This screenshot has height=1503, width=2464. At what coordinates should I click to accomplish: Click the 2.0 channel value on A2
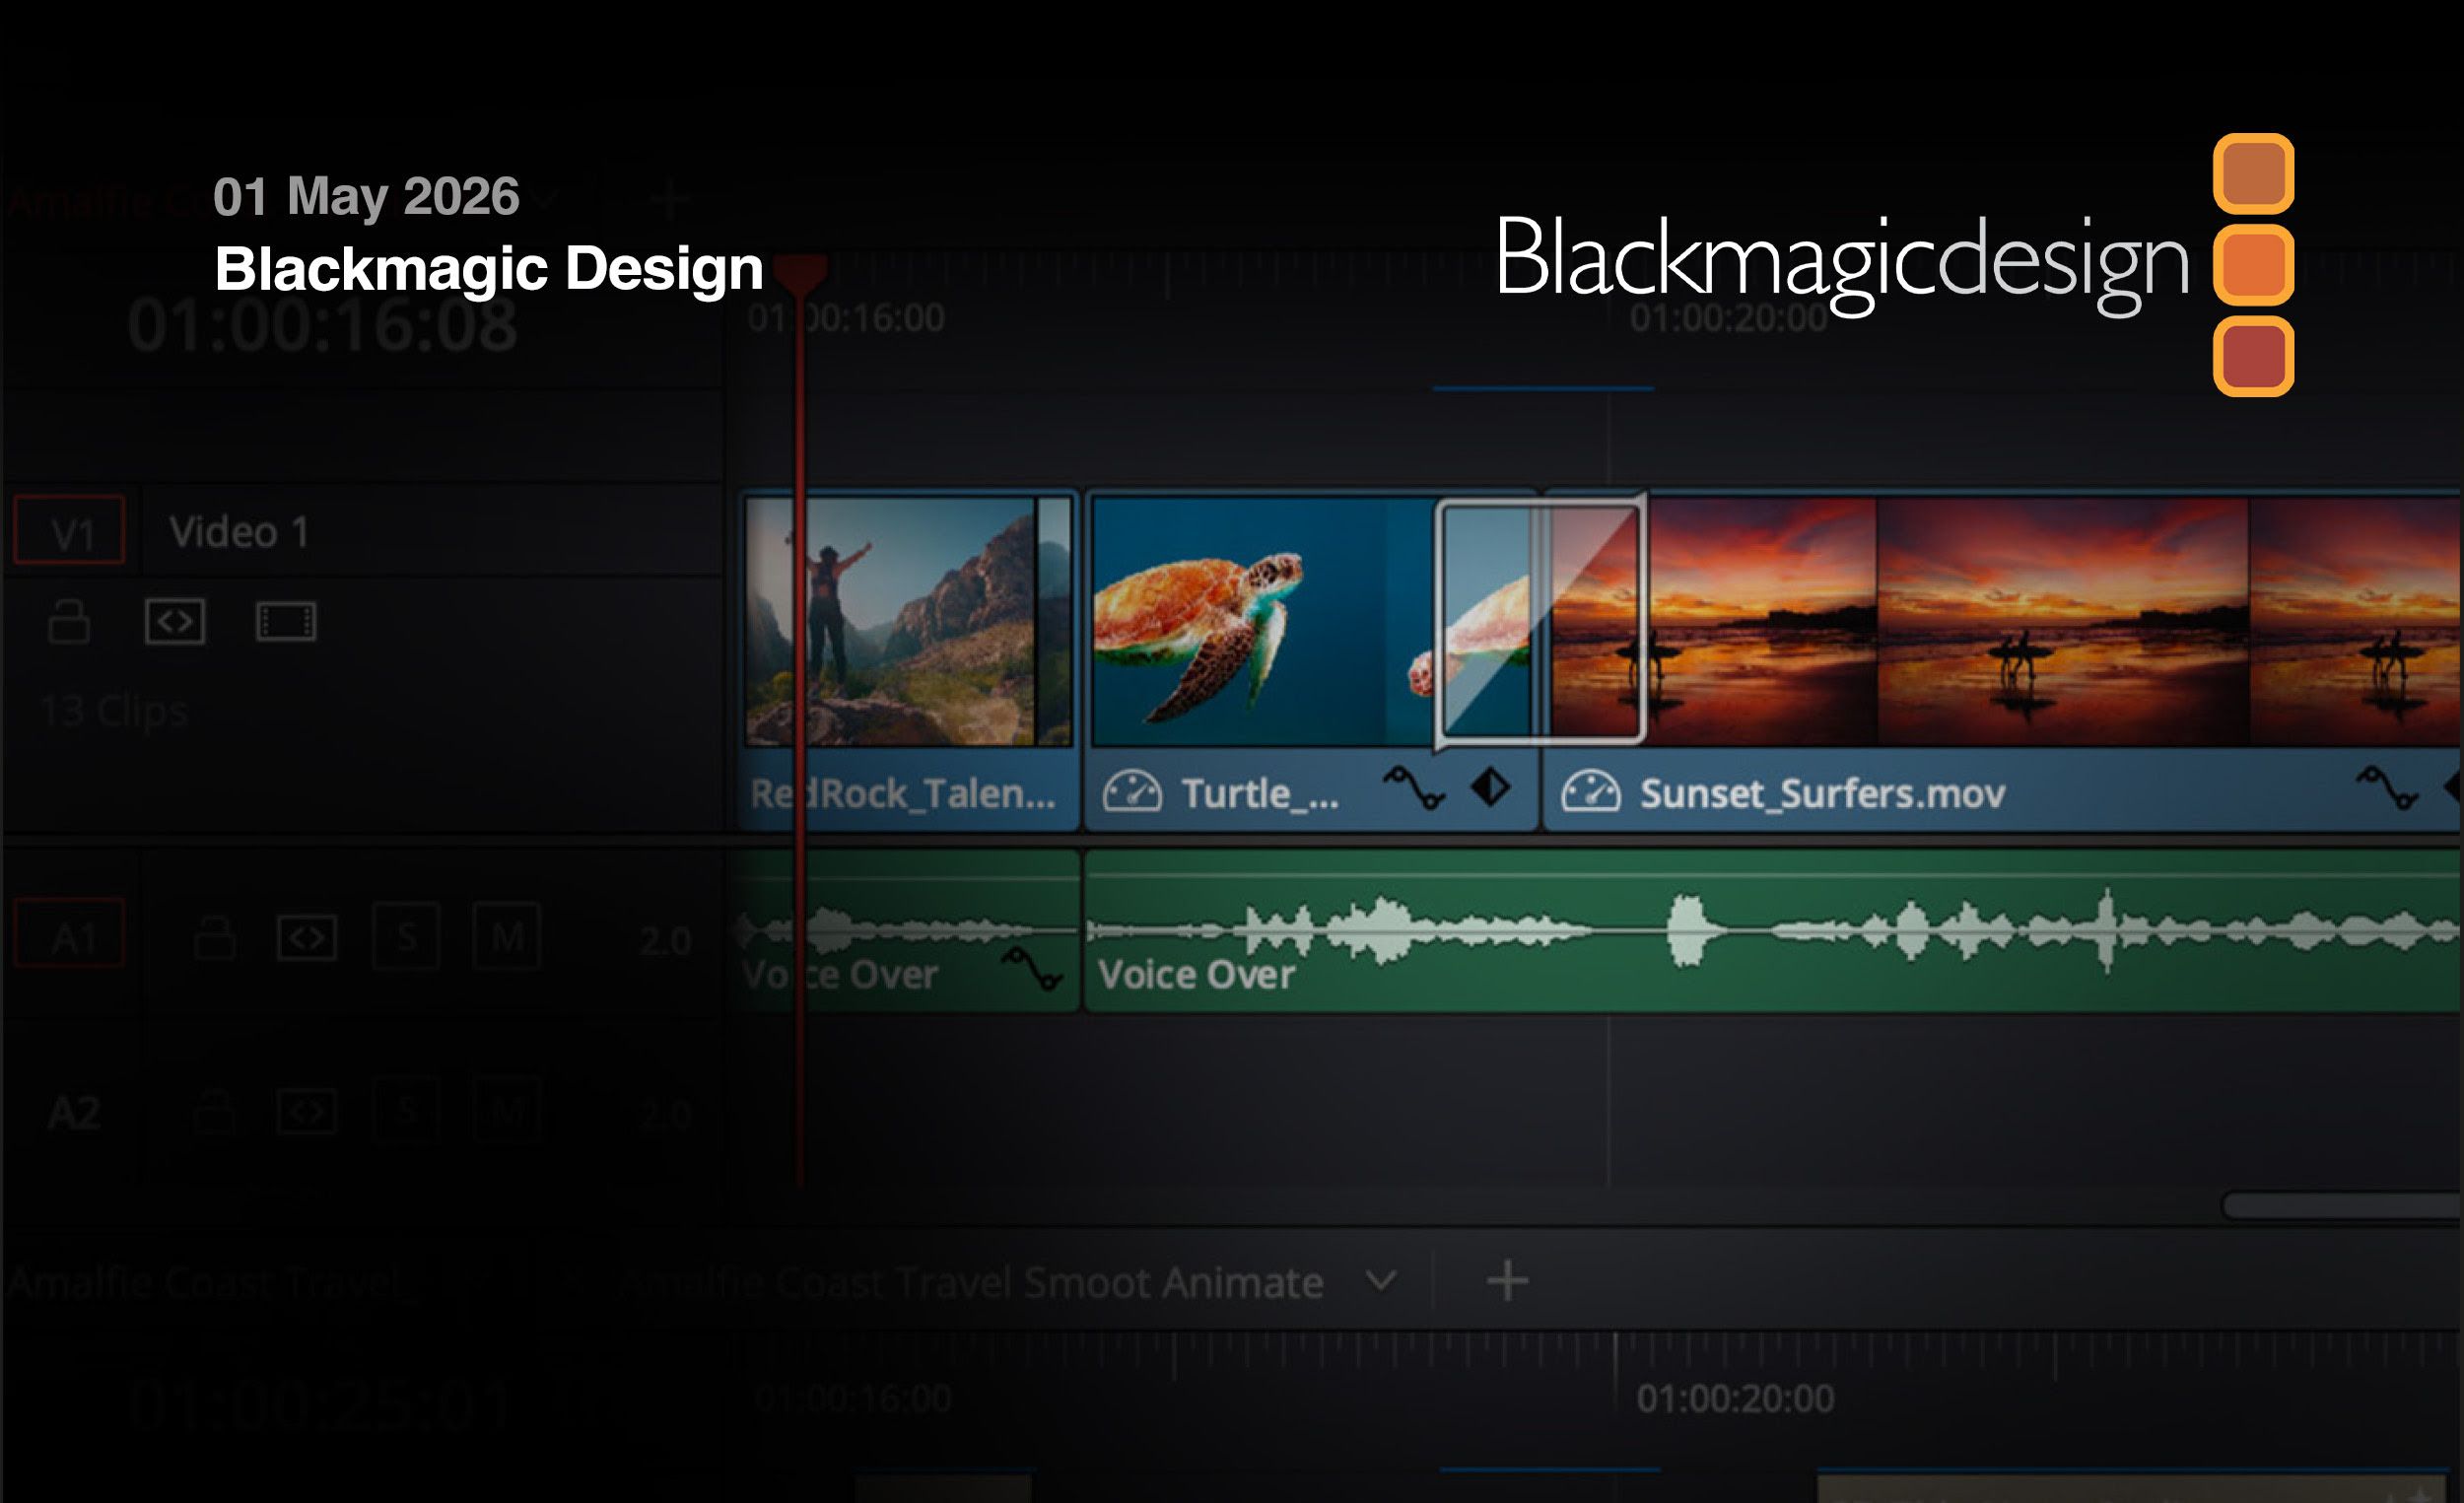665,1114
